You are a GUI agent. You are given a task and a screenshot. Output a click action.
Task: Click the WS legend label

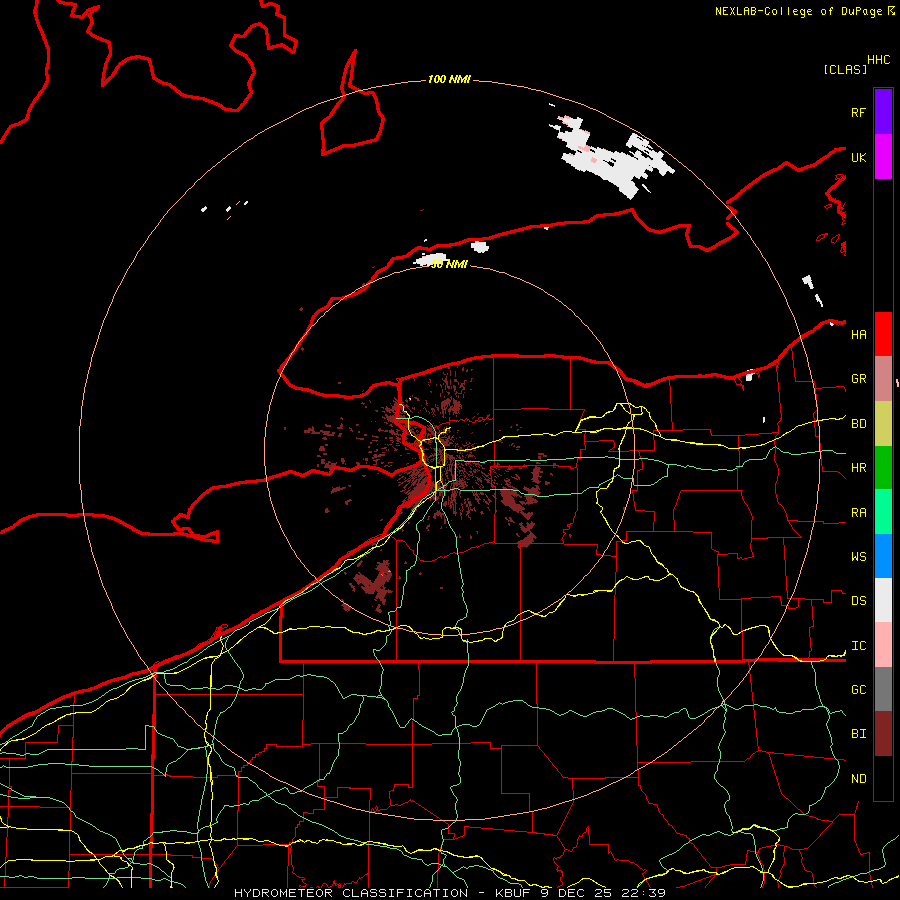tap(858, 557)
